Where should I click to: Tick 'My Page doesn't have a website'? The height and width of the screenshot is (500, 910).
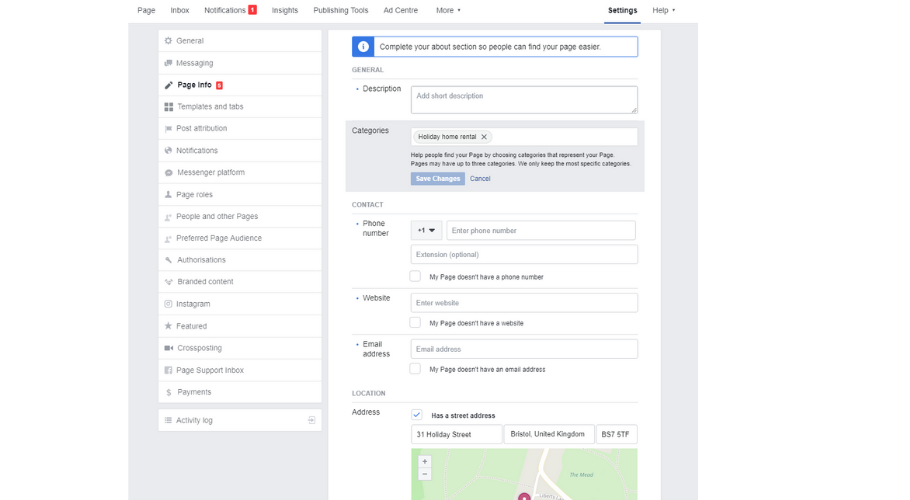pyautogui.click(x=415, y=323)
